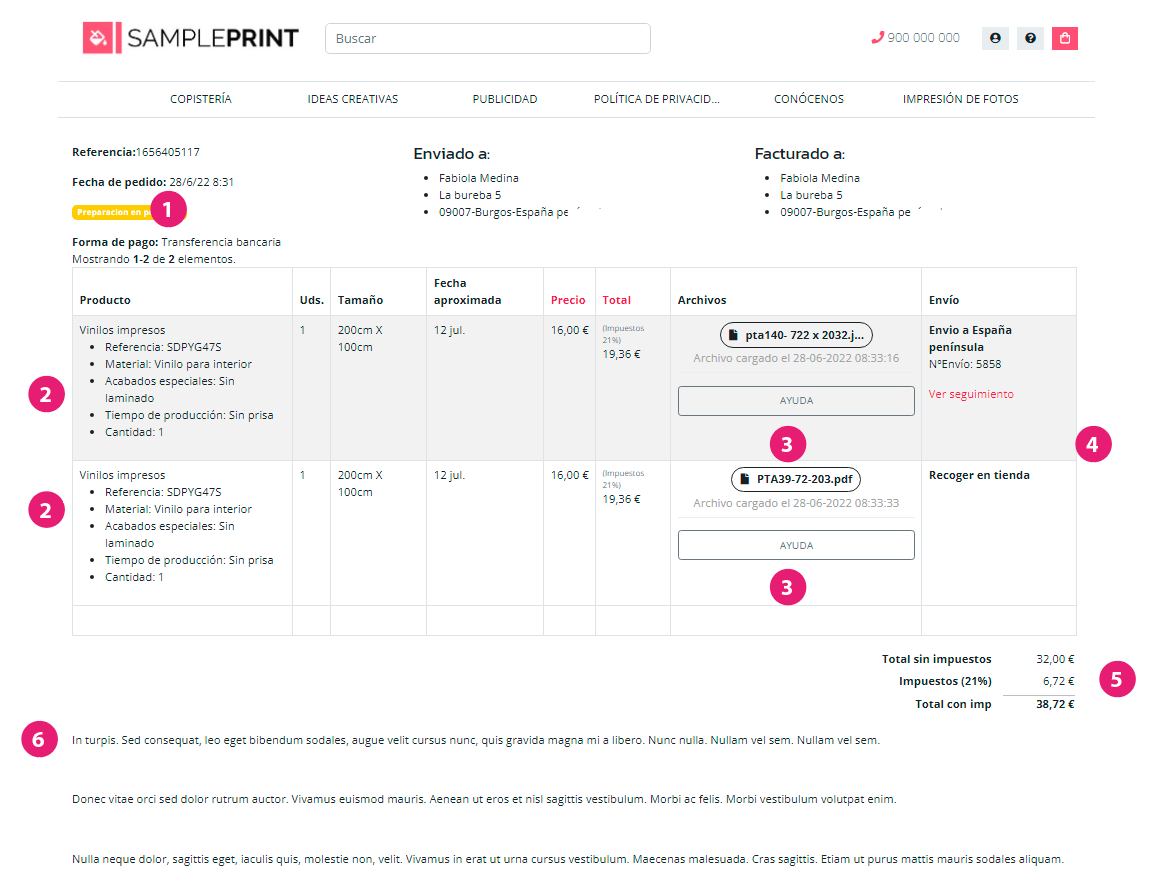Image resolution: width=1151 pixels, height=873 pixels.
Task: Open Política de Privacidad page
Action: [656, 99]
